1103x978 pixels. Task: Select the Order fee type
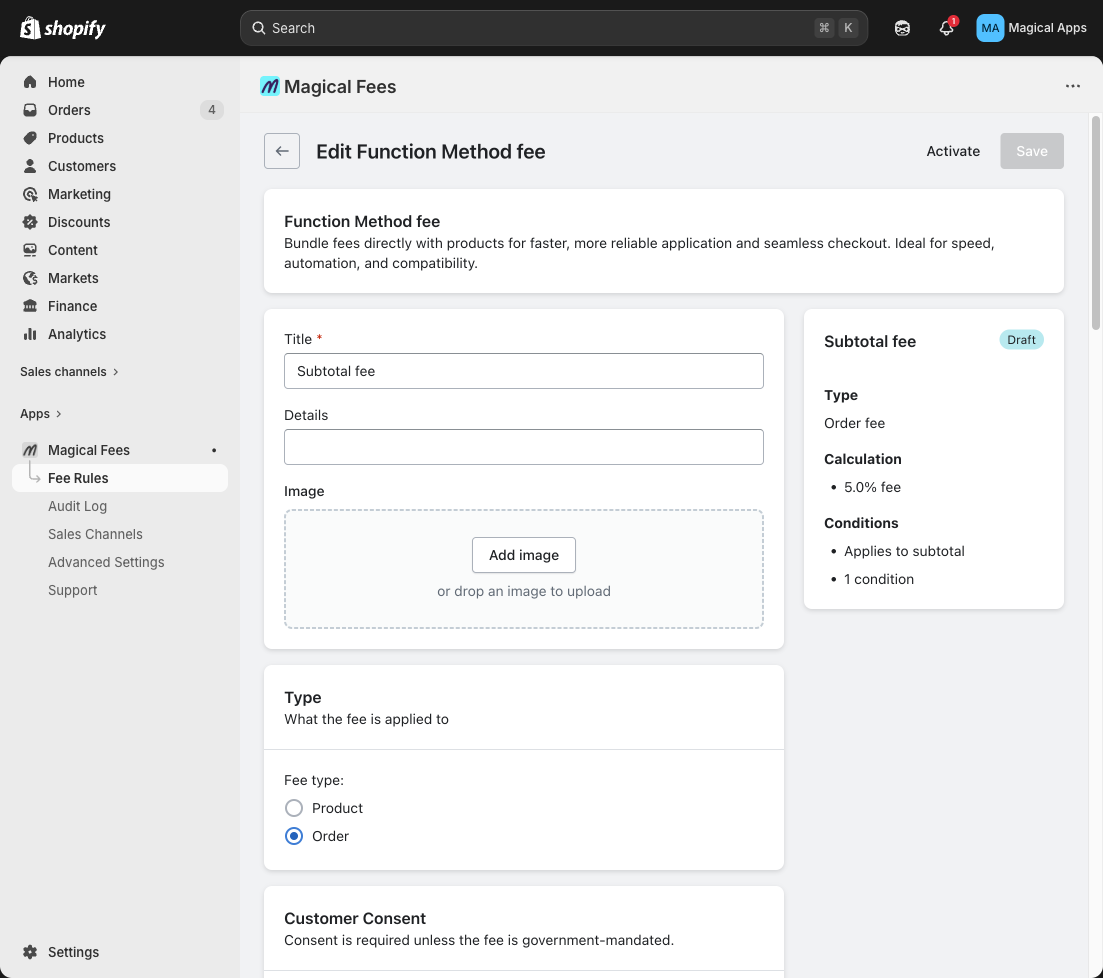294,836
